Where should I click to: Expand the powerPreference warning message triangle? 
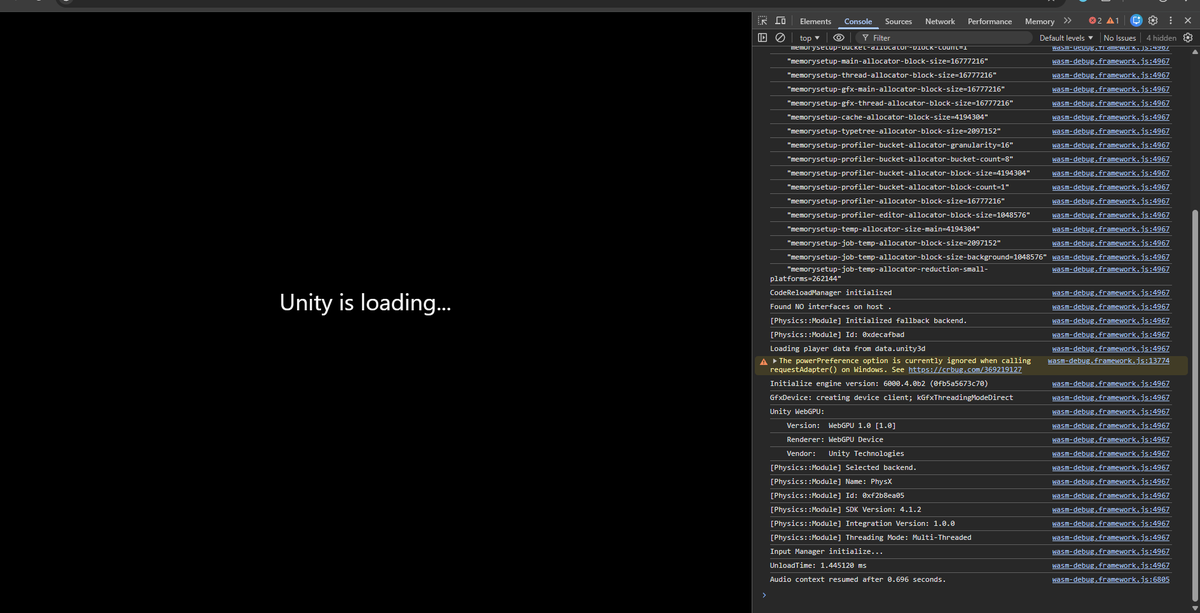tap(774, 361)
